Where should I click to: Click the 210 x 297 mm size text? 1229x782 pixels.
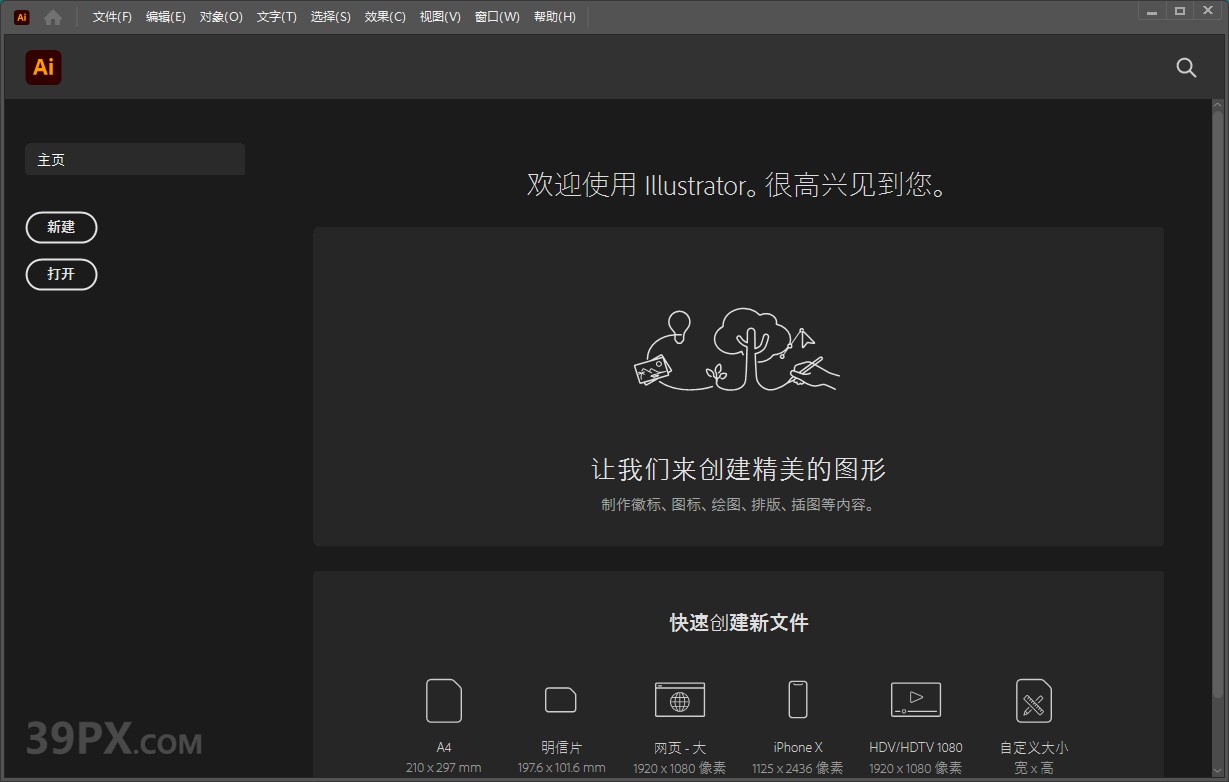443,768
